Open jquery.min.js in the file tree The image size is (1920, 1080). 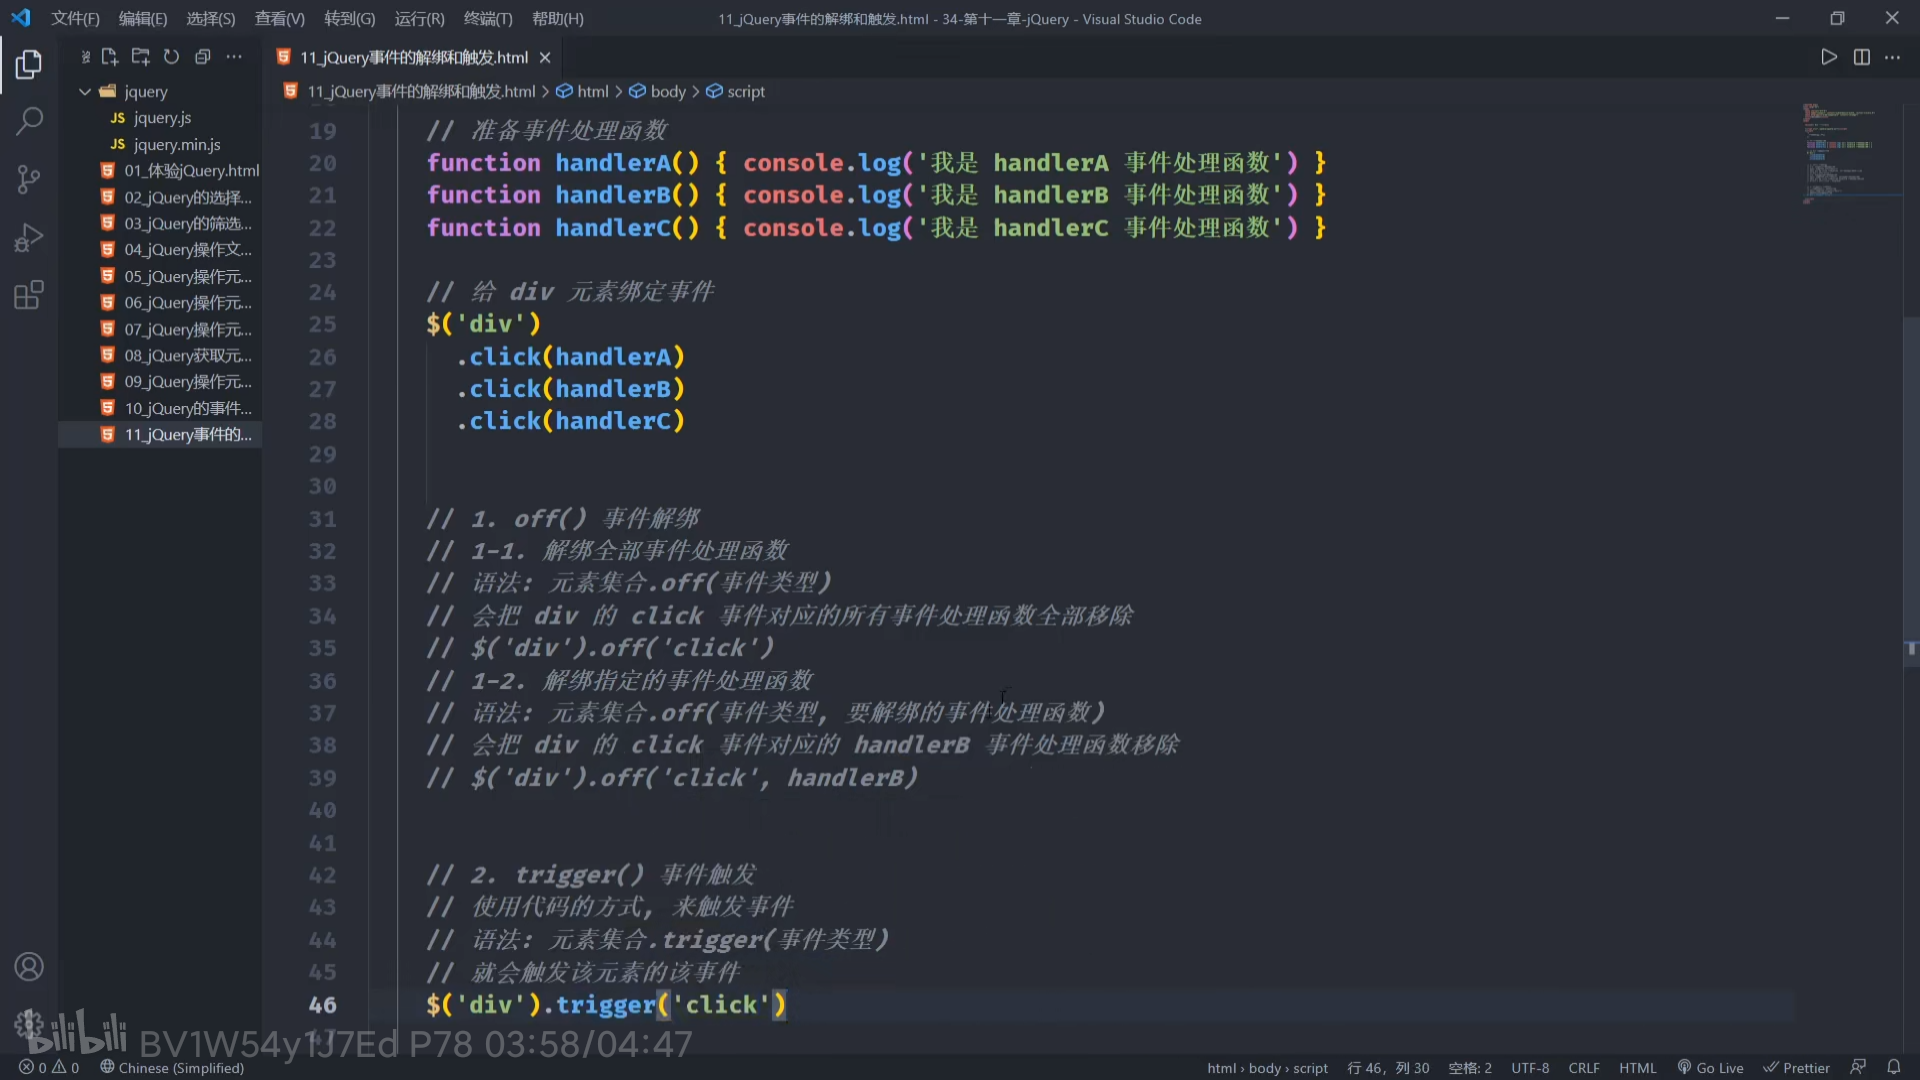pyautogui.click(x=177, y=144)
